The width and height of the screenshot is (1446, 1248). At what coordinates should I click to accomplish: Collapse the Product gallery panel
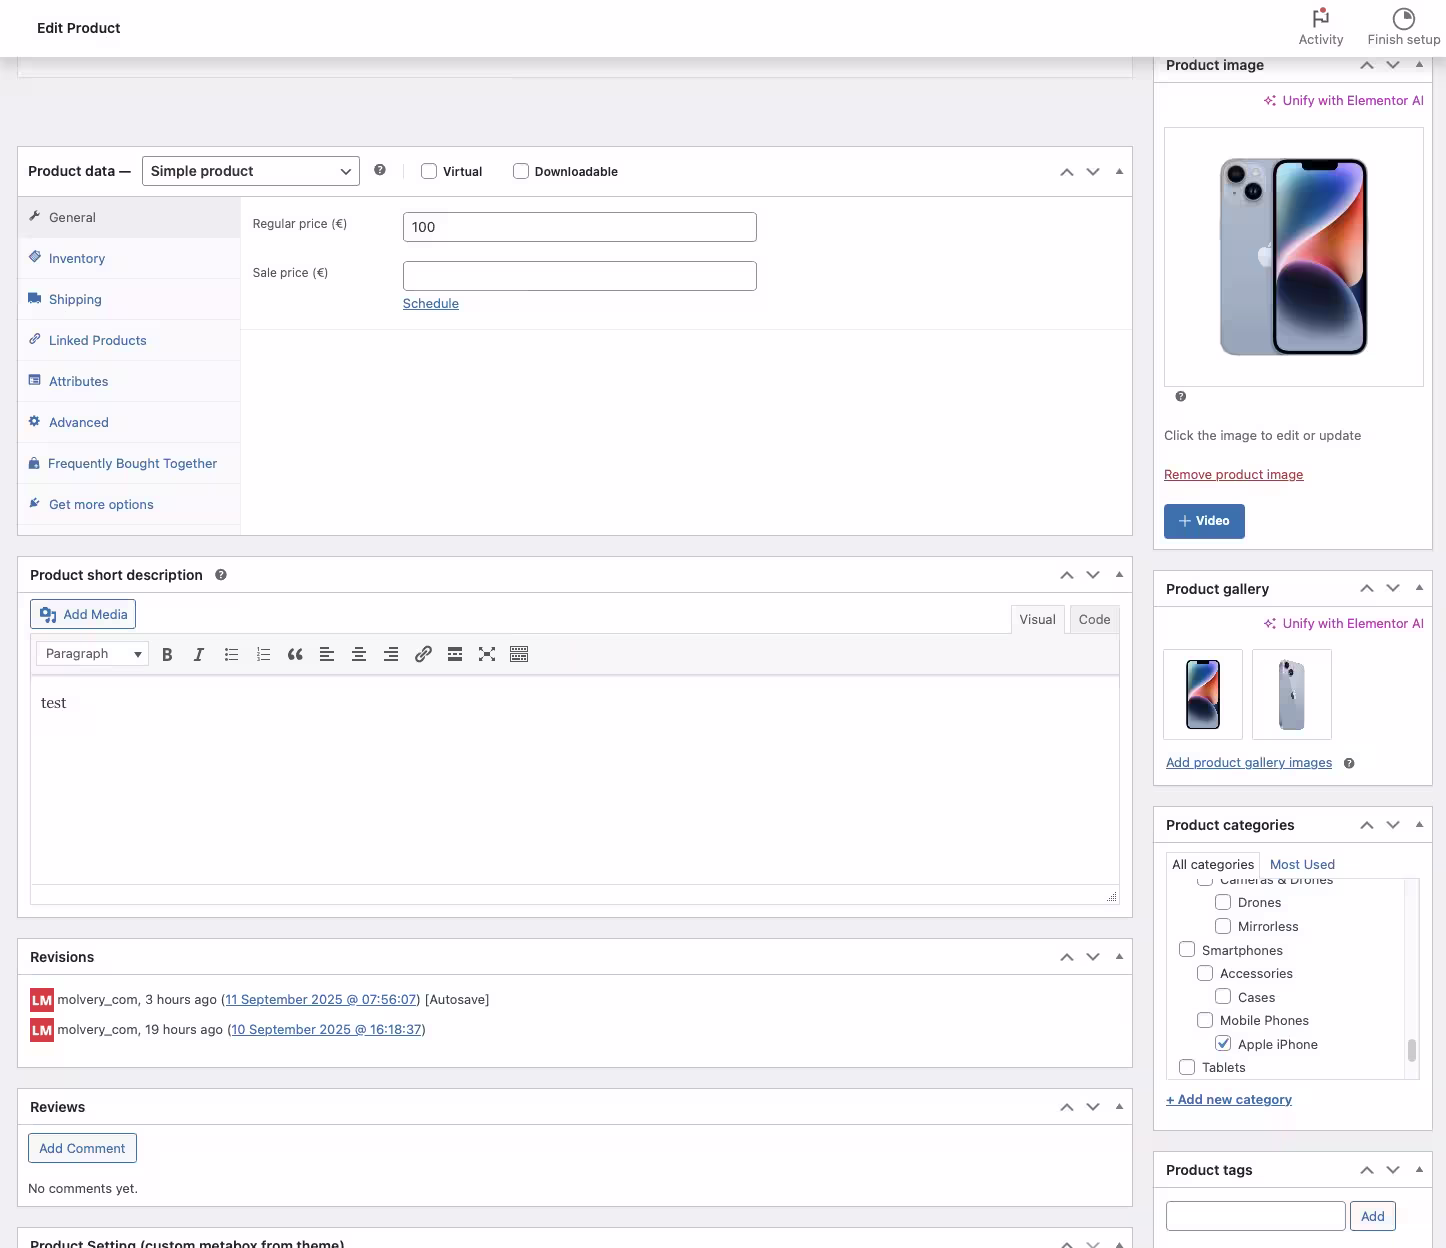1419,588
